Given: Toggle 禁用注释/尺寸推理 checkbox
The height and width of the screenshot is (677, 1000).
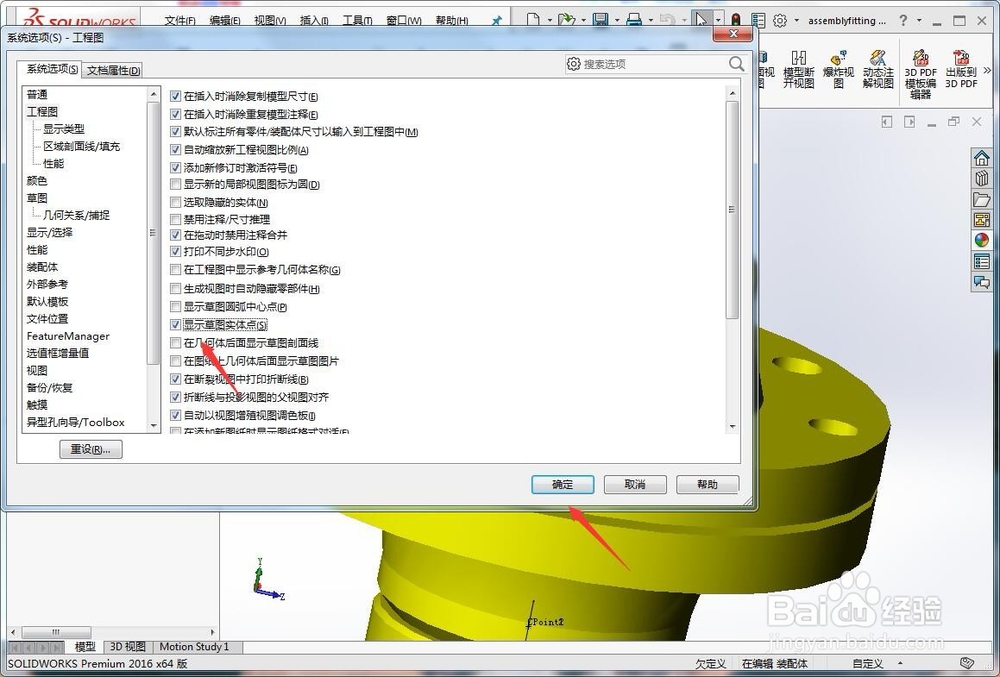Looking at the screenshot, I should [175, 219].
